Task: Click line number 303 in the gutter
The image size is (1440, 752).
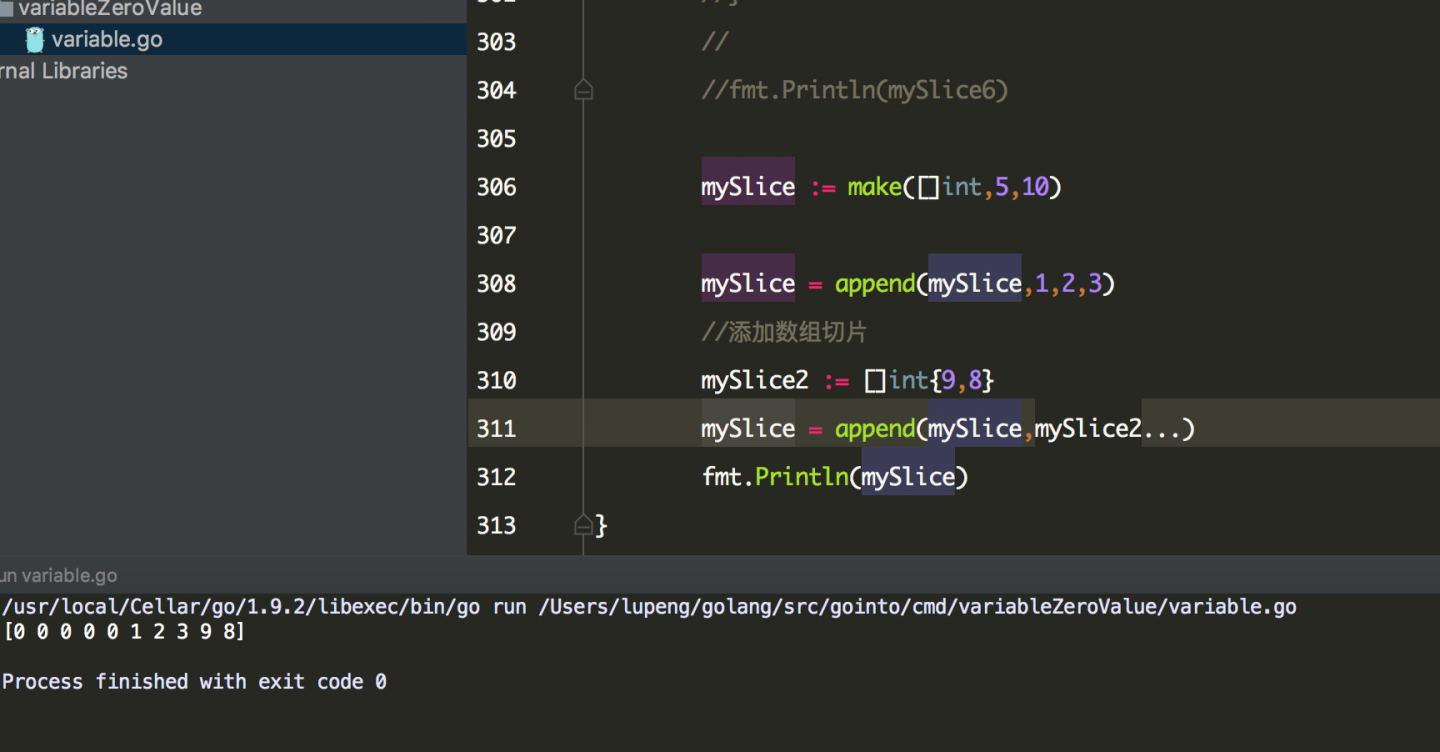Action: pyautogui.click(x=497, y=42)
